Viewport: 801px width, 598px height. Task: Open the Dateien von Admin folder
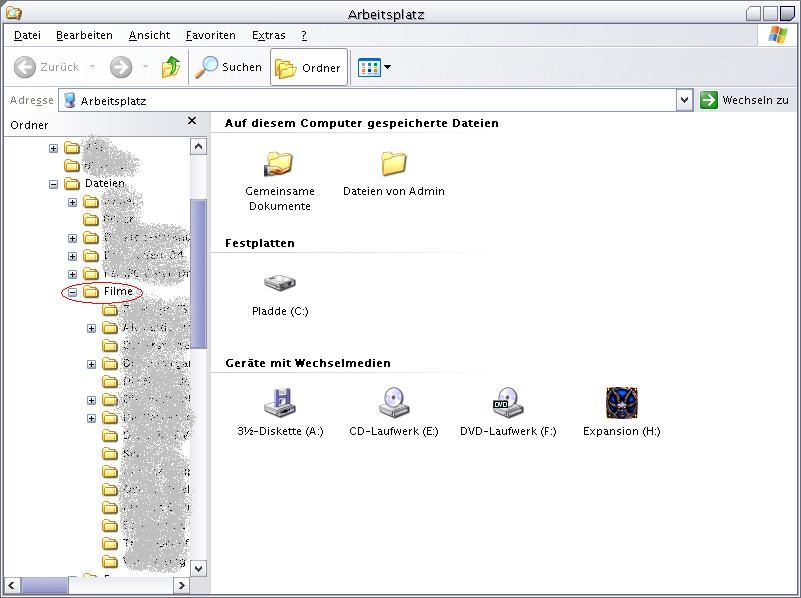click(x=393, y=172)
